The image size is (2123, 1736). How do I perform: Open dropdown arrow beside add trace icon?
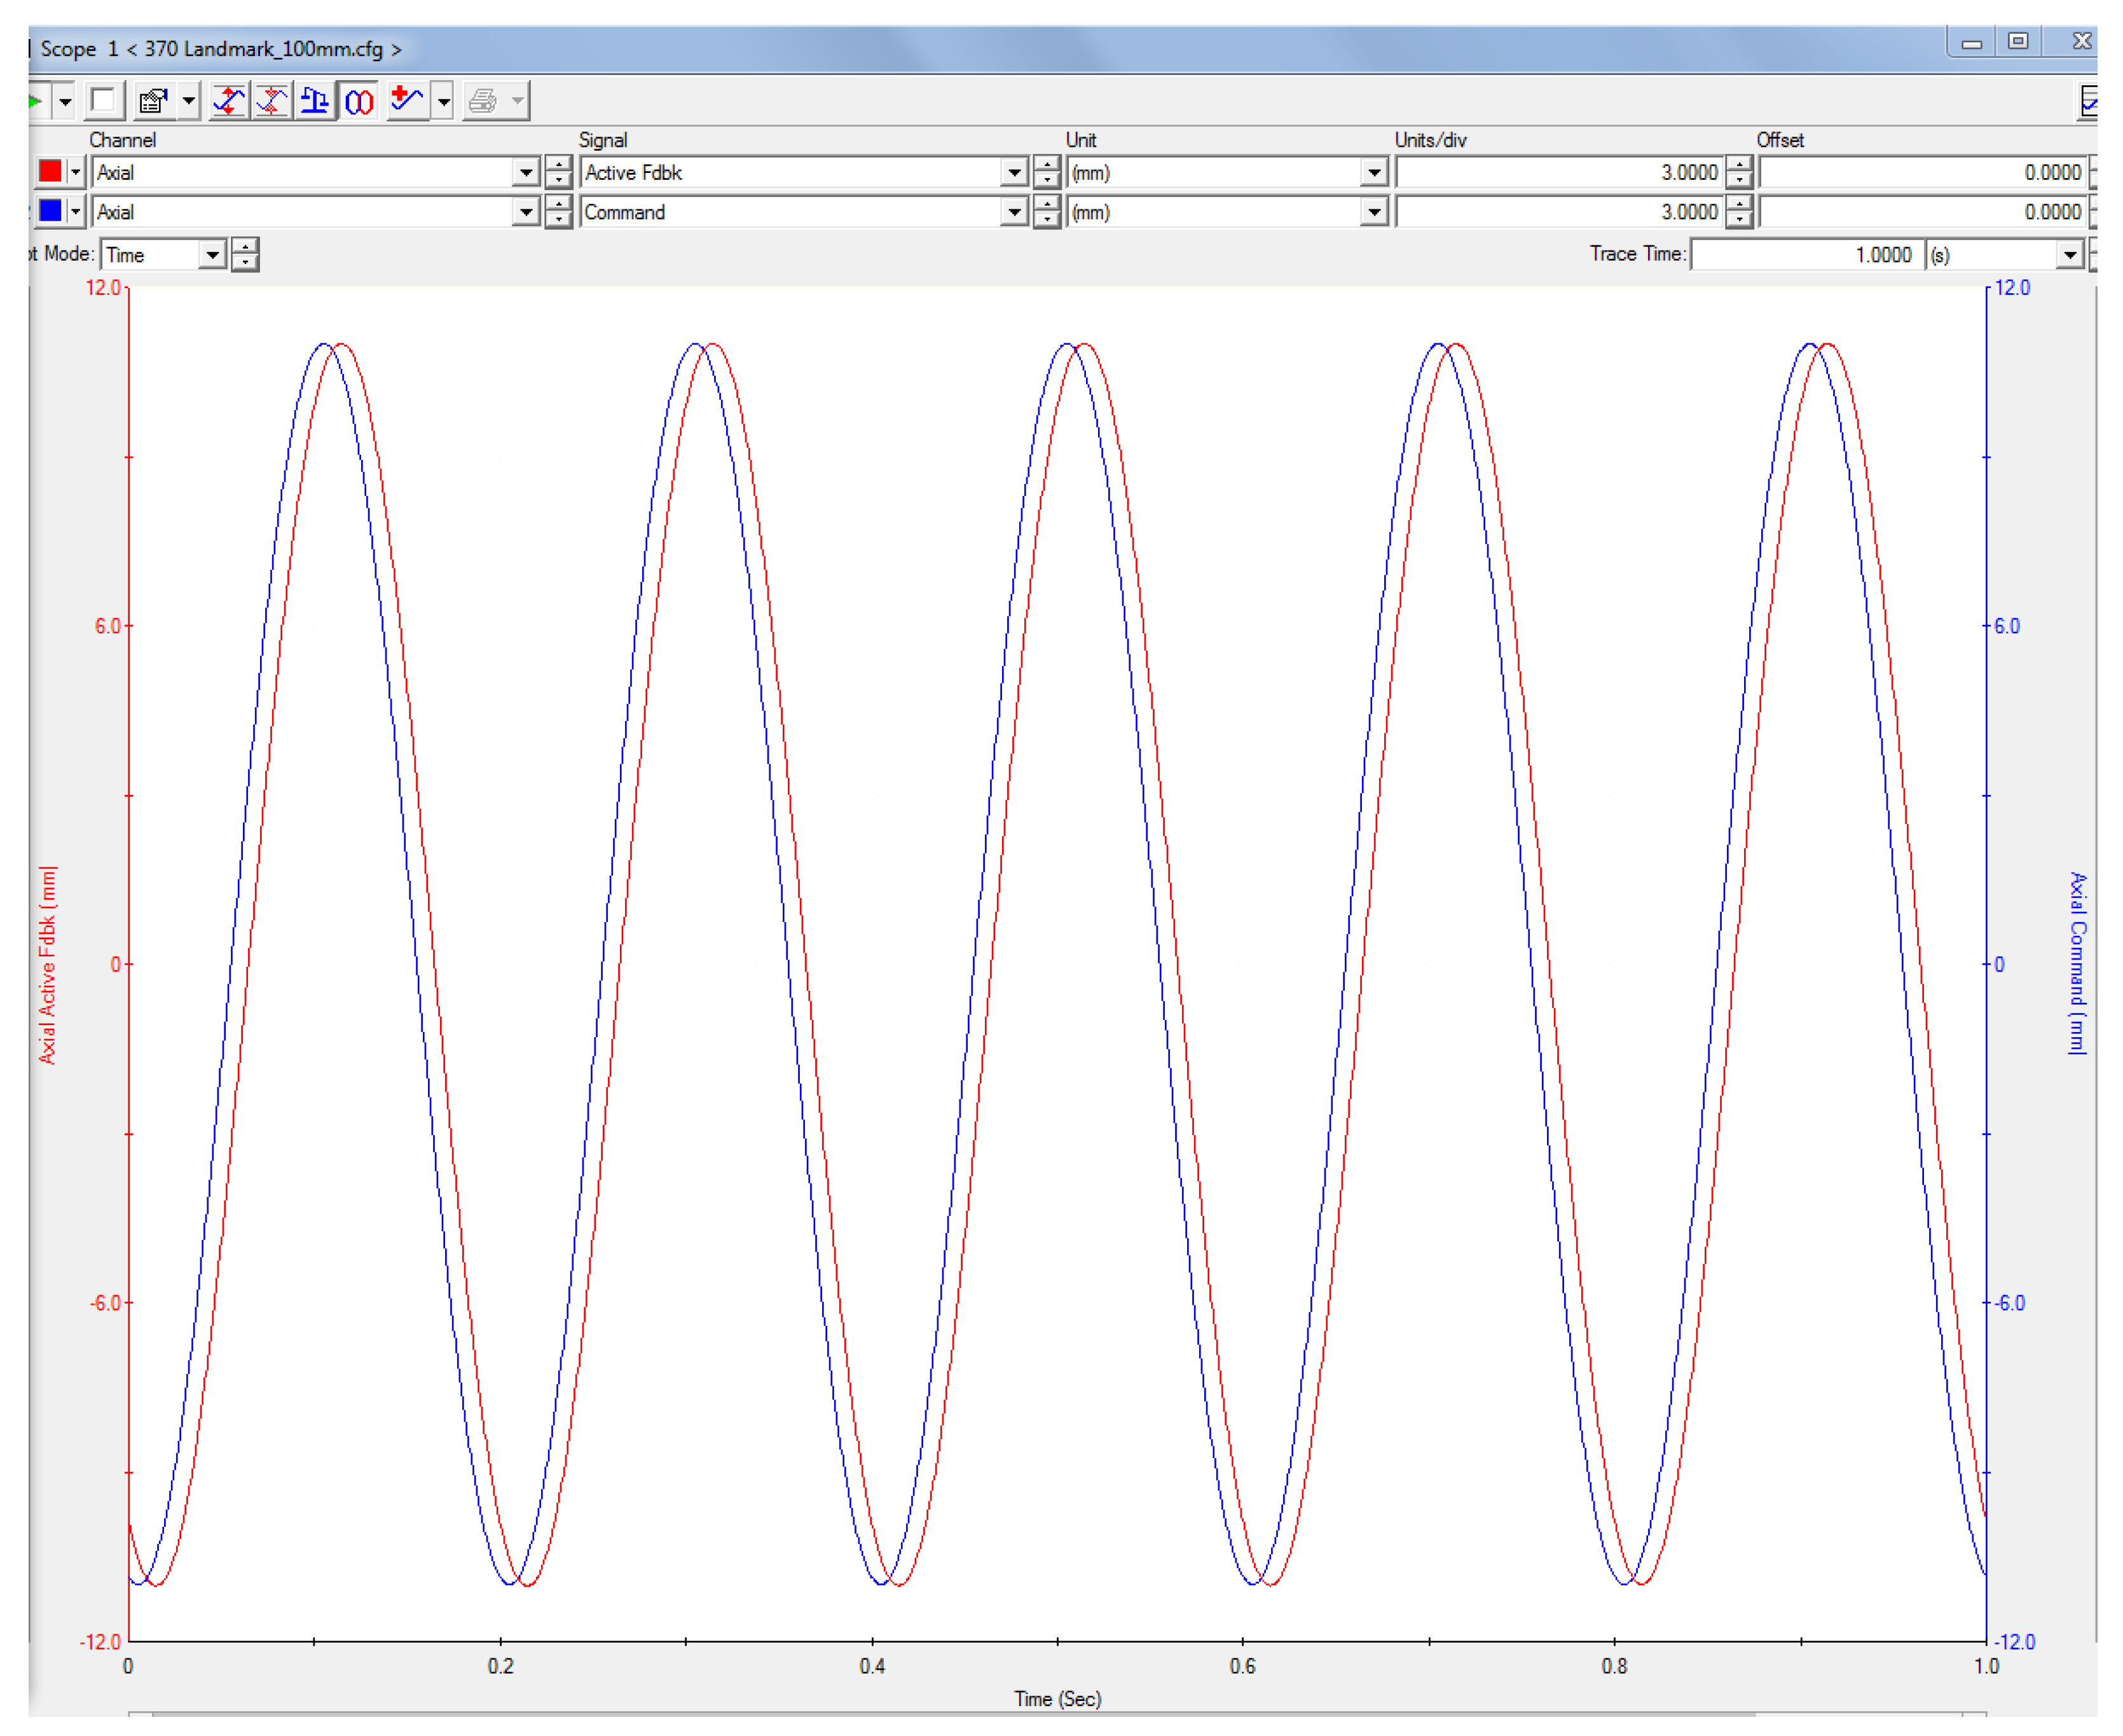pyautogui.click(x=444, y=101)
